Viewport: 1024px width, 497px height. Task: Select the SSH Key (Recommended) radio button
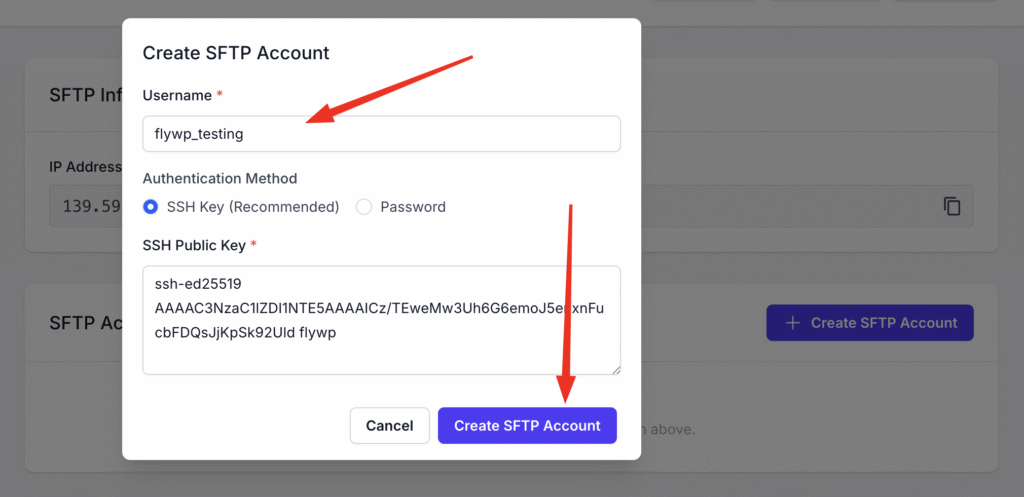pos(150,207)
